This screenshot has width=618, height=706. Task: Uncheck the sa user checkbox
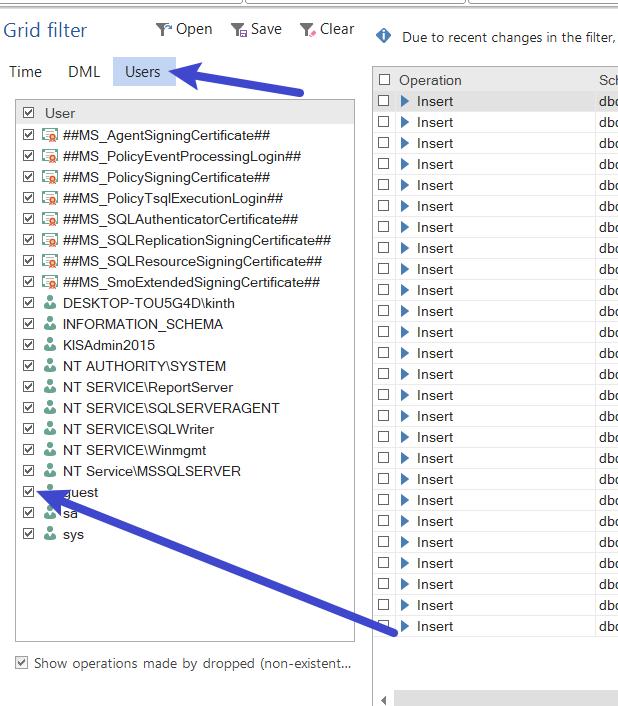point(28,512)
